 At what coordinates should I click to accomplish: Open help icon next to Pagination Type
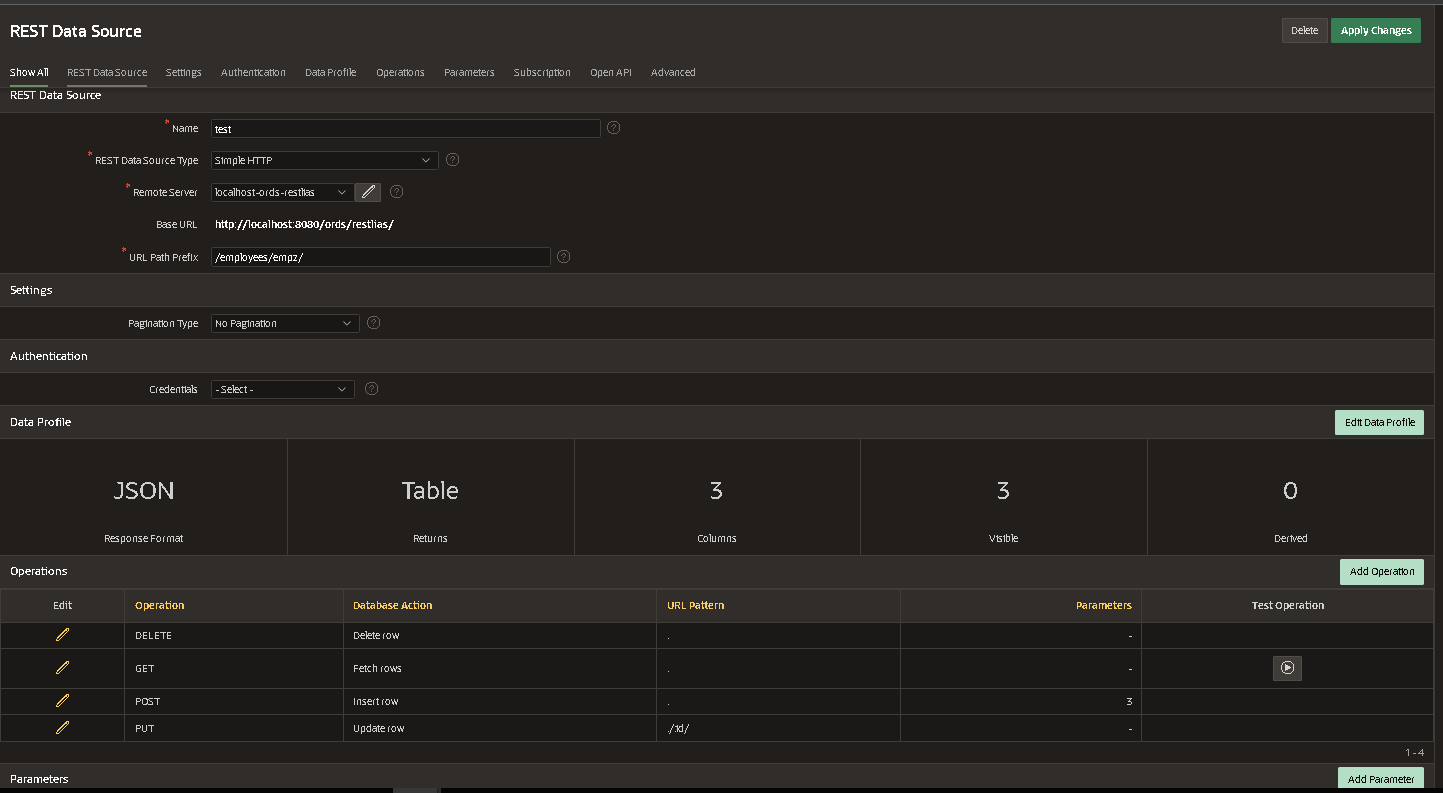[x=374, y=323]
